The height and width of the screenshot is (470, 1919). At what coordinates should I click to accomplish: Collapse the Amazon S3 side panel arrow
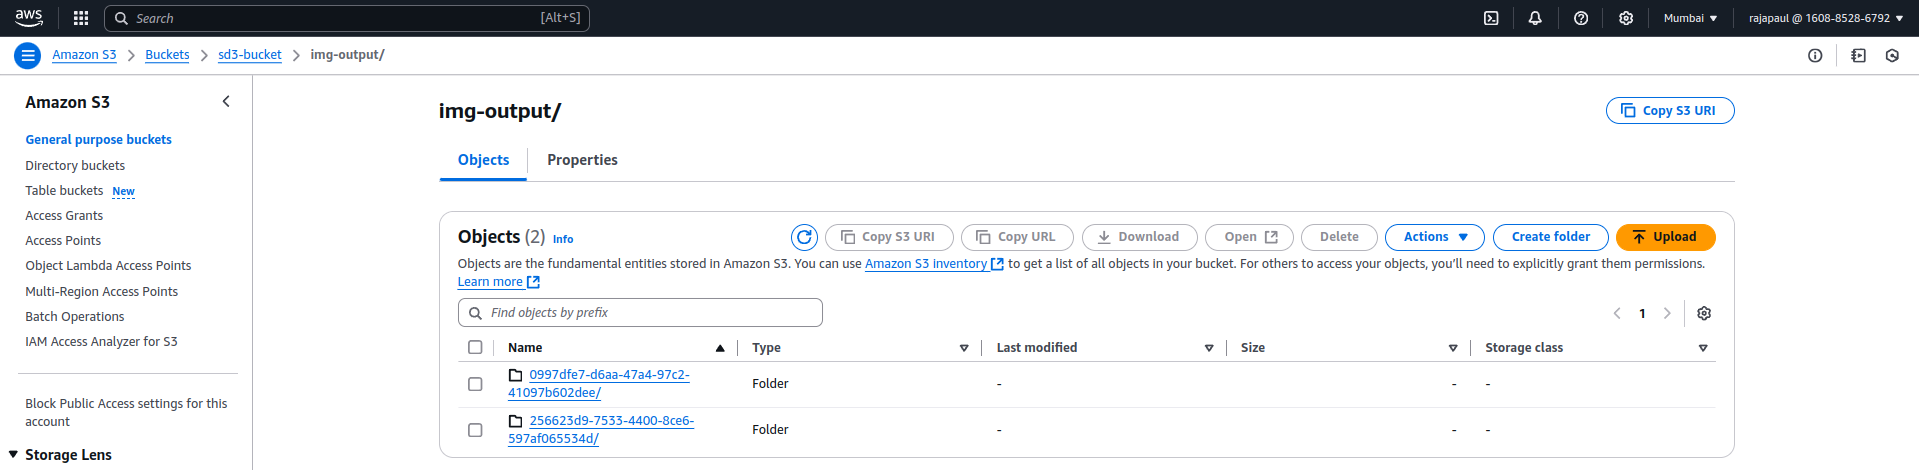(x=226, y=101)
